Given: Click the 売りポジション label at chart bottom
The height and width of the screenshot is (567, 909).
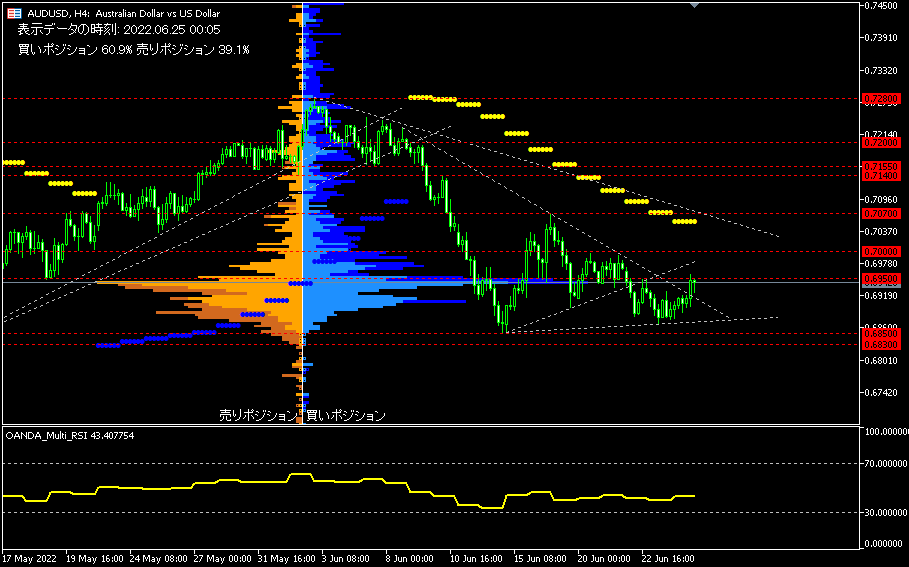Looking at the screenshot, I should 258,415.
